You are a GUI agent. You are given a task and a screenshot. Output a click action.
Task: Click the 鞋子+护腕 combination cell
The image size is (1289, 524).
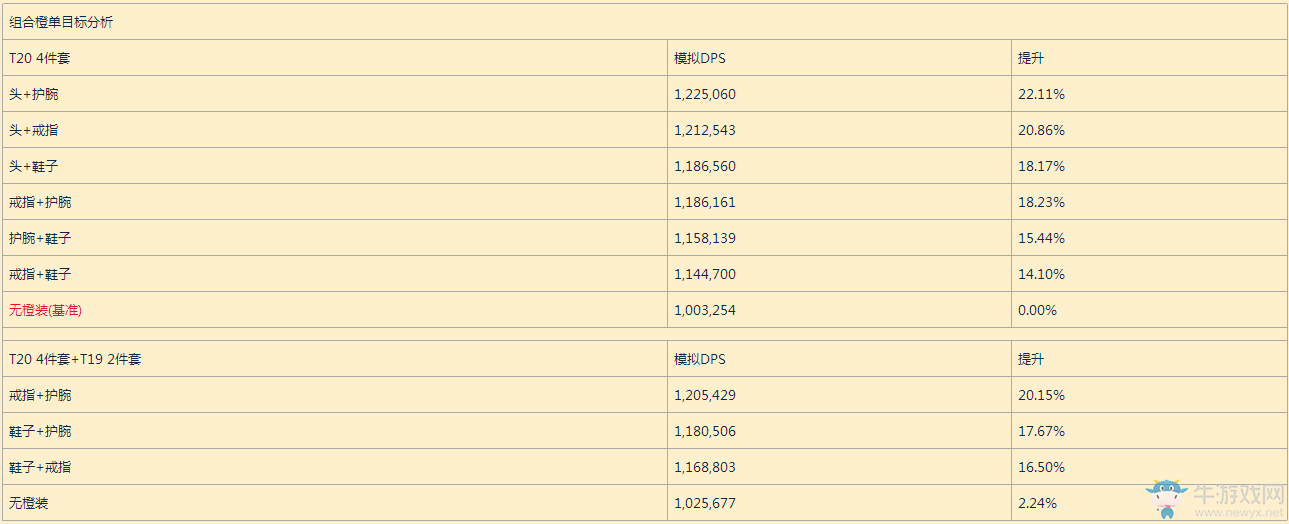pyautogui.click(x=40, y=431)
